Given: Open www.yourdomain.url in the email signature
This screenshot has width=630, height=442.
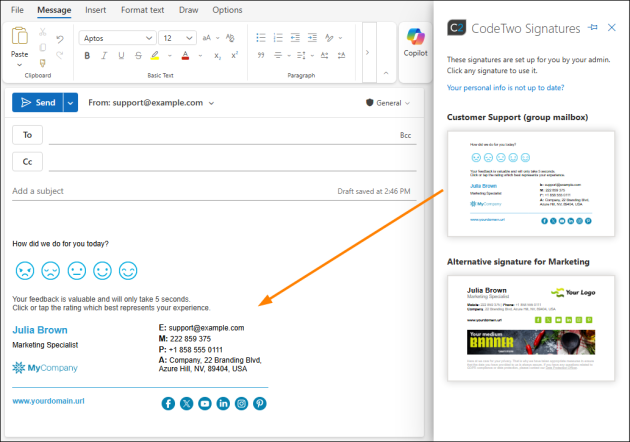Looking at the screenshot, I should click(x=48, y=401).
